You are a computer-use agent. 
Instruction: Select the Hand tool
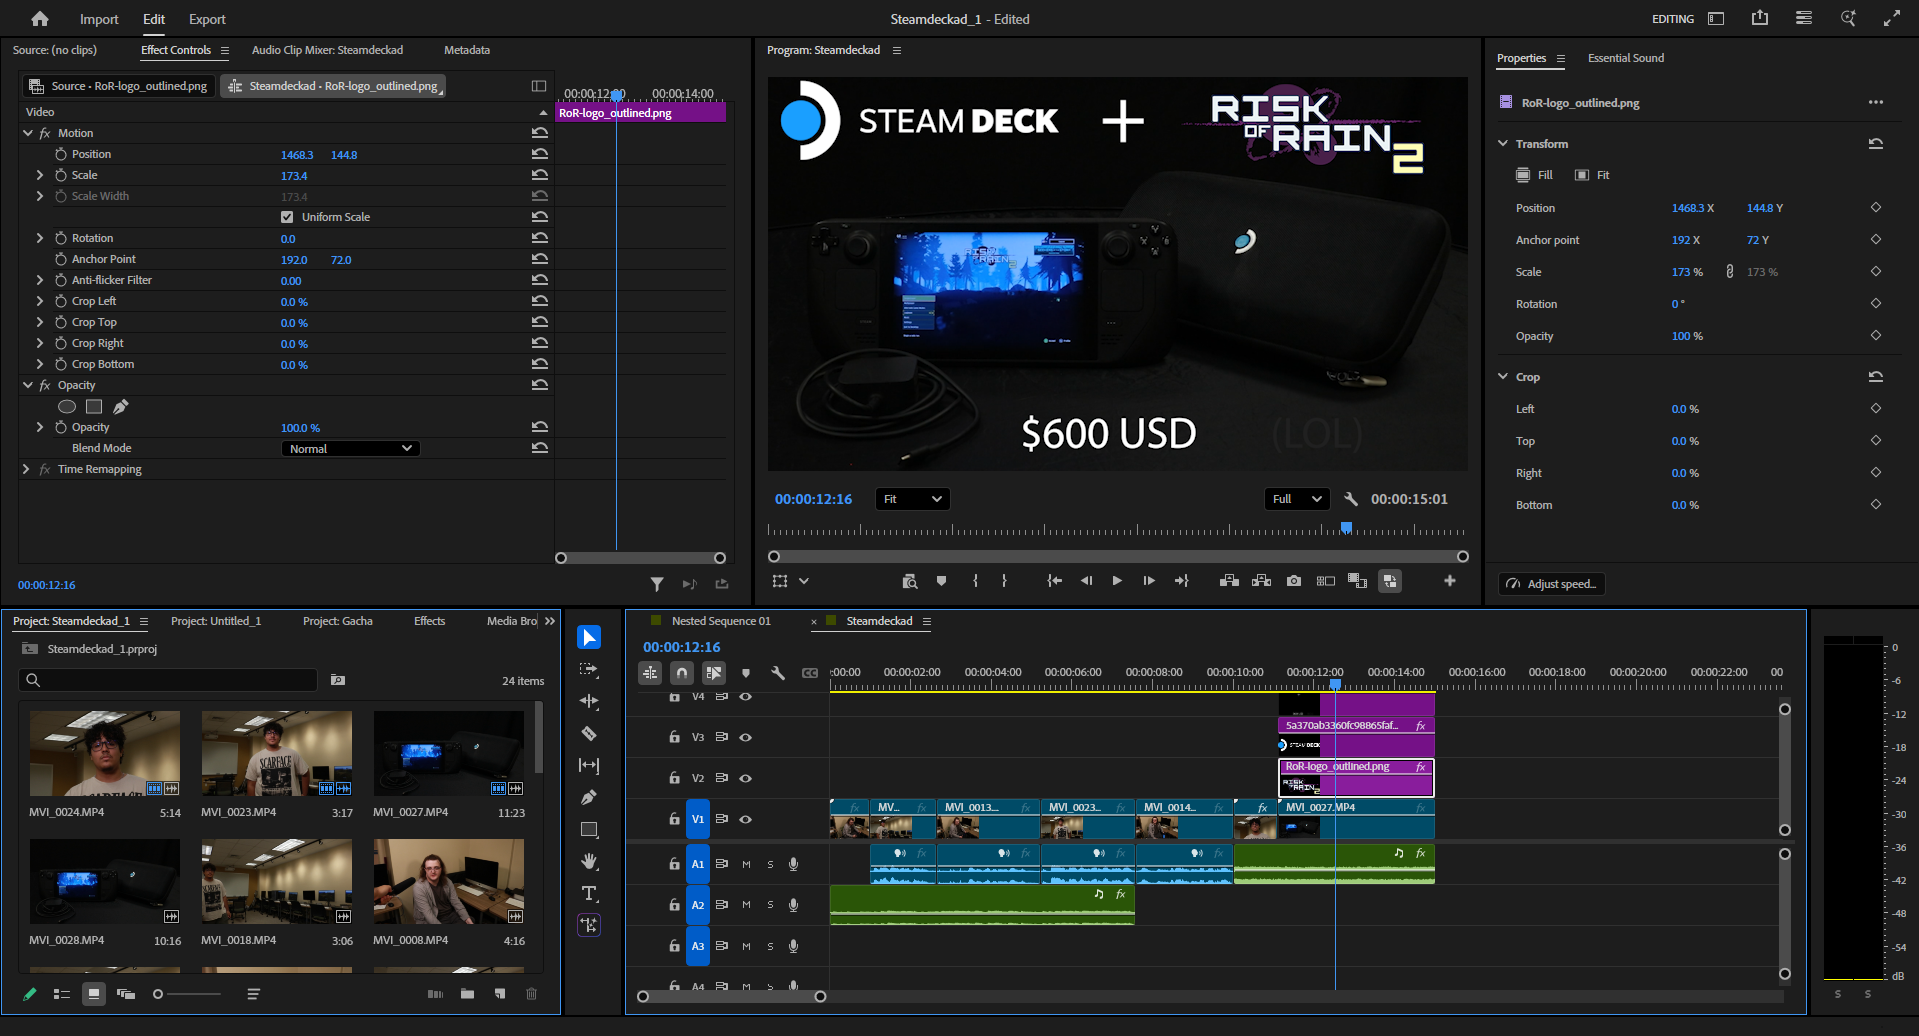589,861
